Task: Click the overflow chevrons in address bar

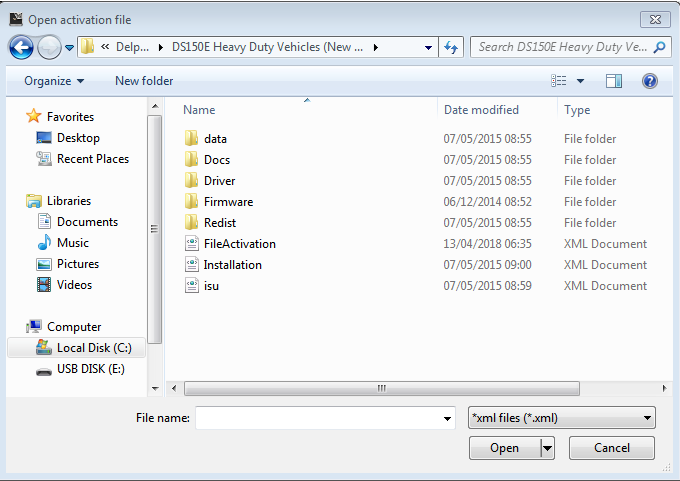Action: [105, 47]
